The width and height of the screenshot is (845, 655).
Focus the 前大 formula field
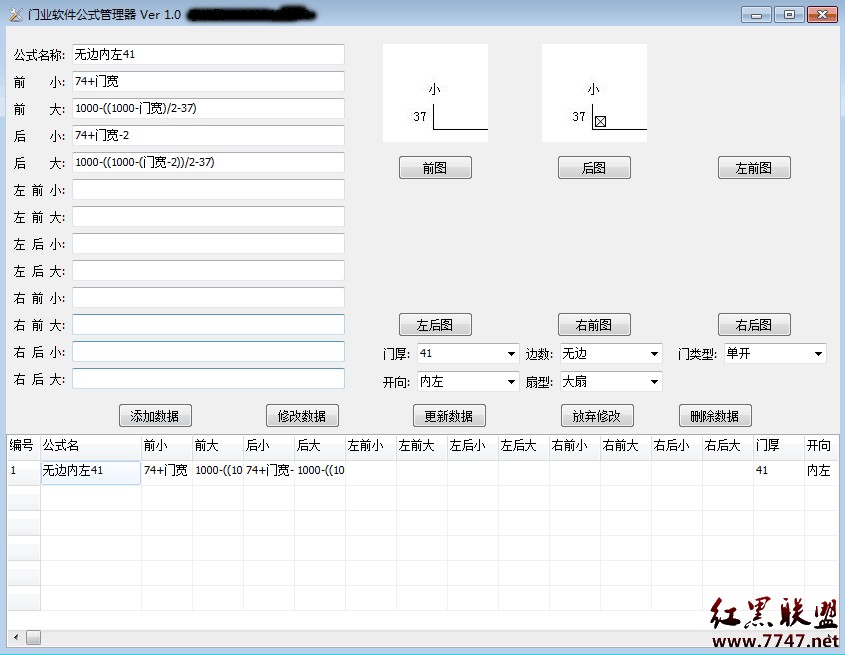[209, 108]
